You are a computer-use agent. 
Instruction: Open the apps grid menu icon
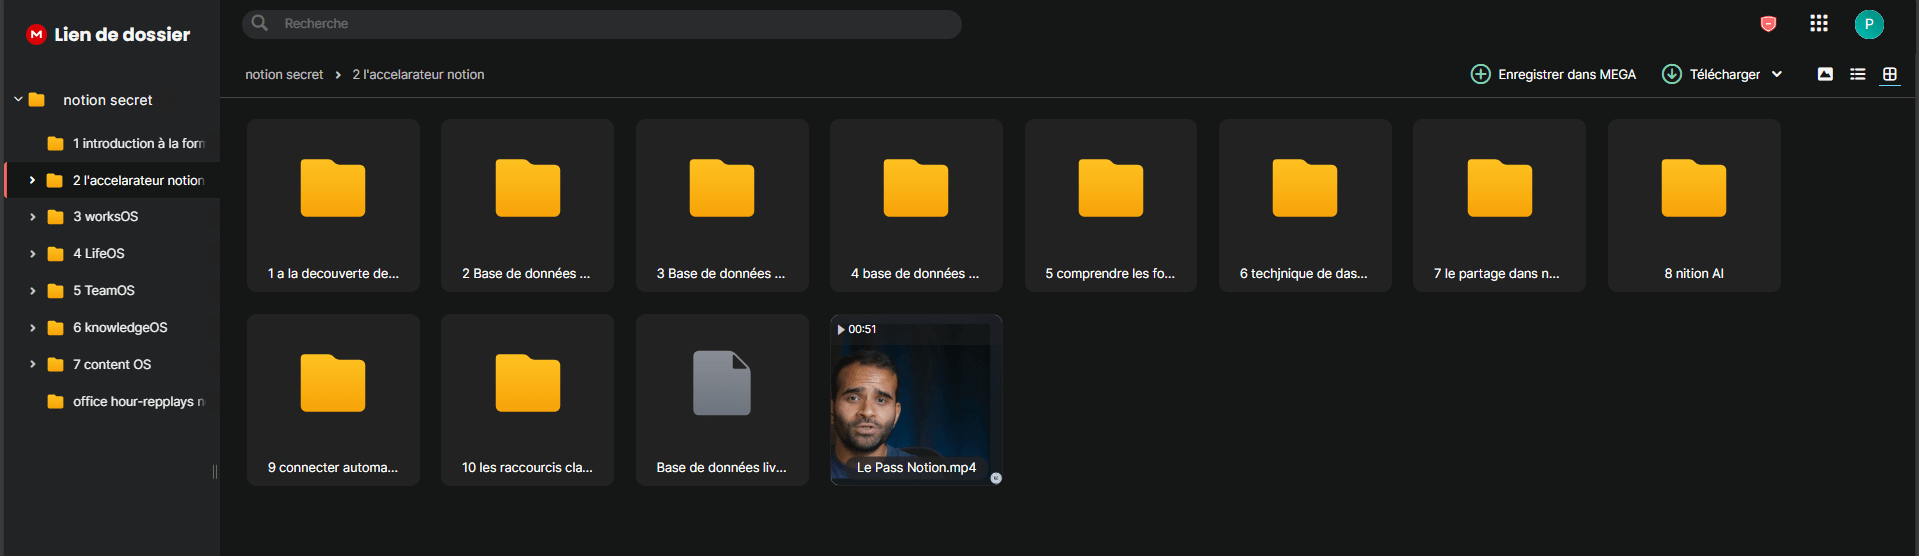tap(1818, 23)
